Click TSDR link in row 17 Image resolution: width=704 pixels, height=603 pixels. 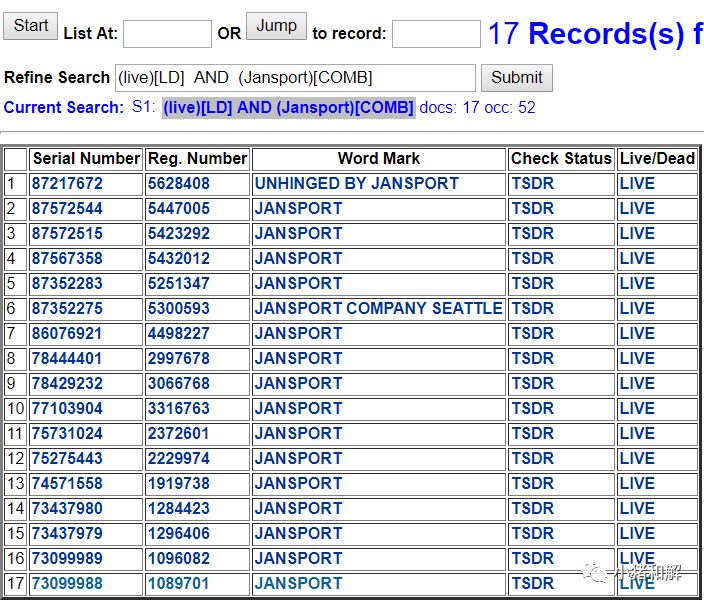pyautogui.click(x=533, y=584)
